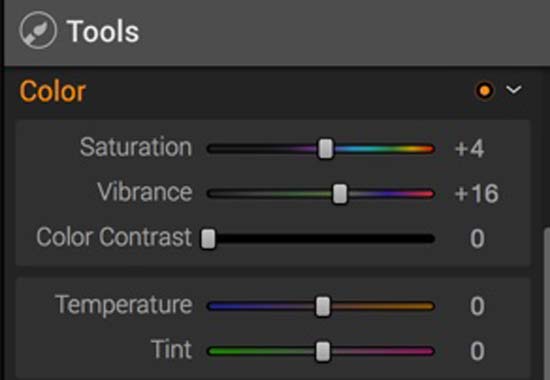
Task: Toggle the orange Color enable dot
Action: point(485,91)
